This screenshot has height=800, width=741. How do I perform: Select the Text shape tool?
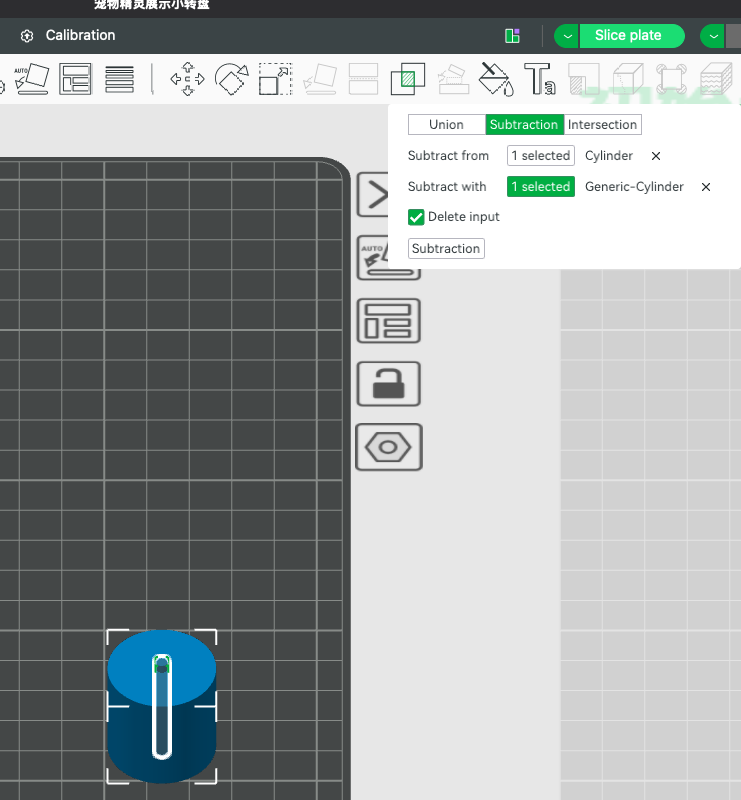click(x=540, y=79)
